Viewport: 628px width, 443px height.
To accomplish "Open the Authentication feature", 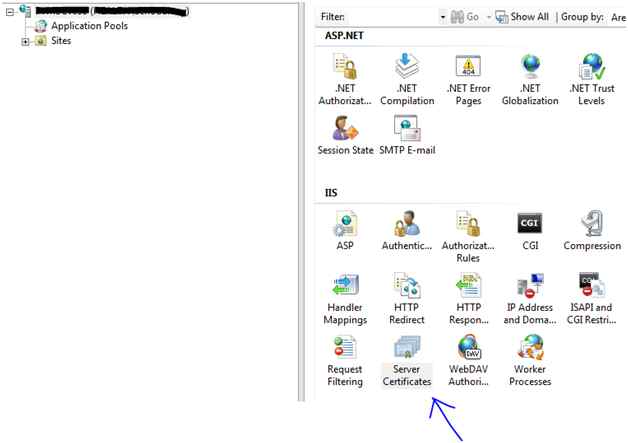I will click(x=407, y=230).
